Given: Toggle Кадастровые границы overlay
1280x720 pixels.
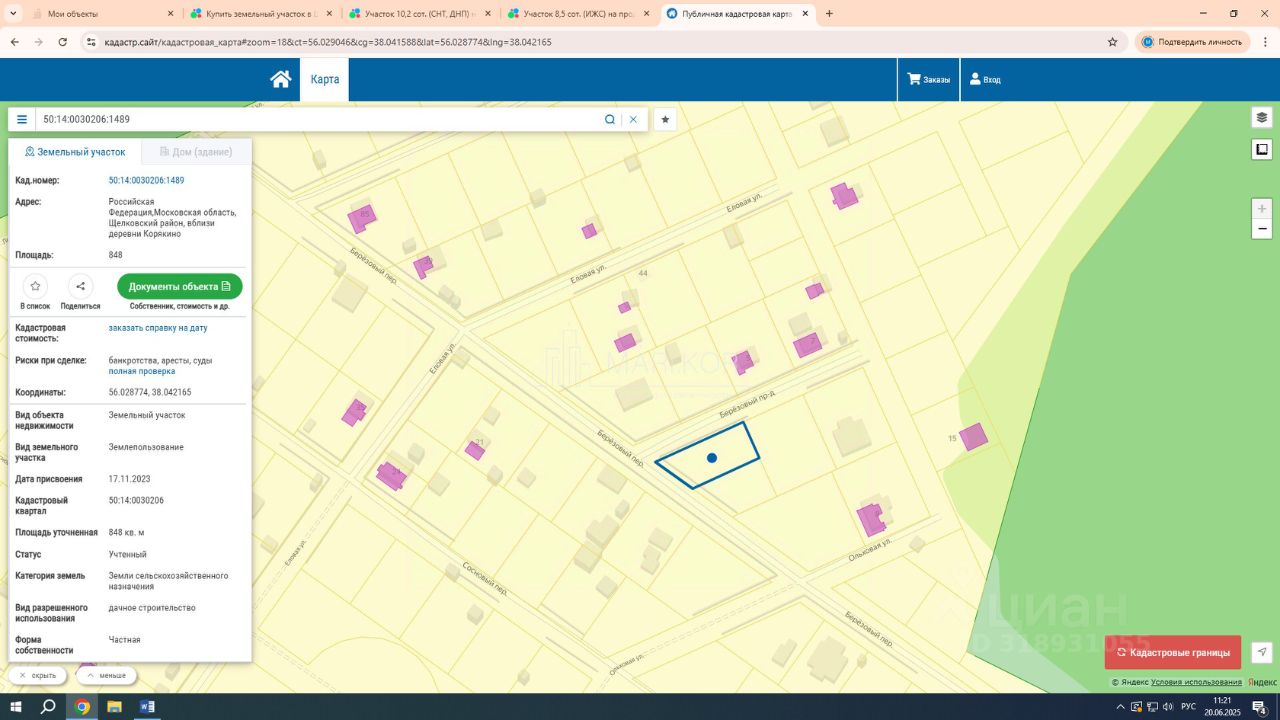Looking at the screenshot, I should coord(1172,652).
